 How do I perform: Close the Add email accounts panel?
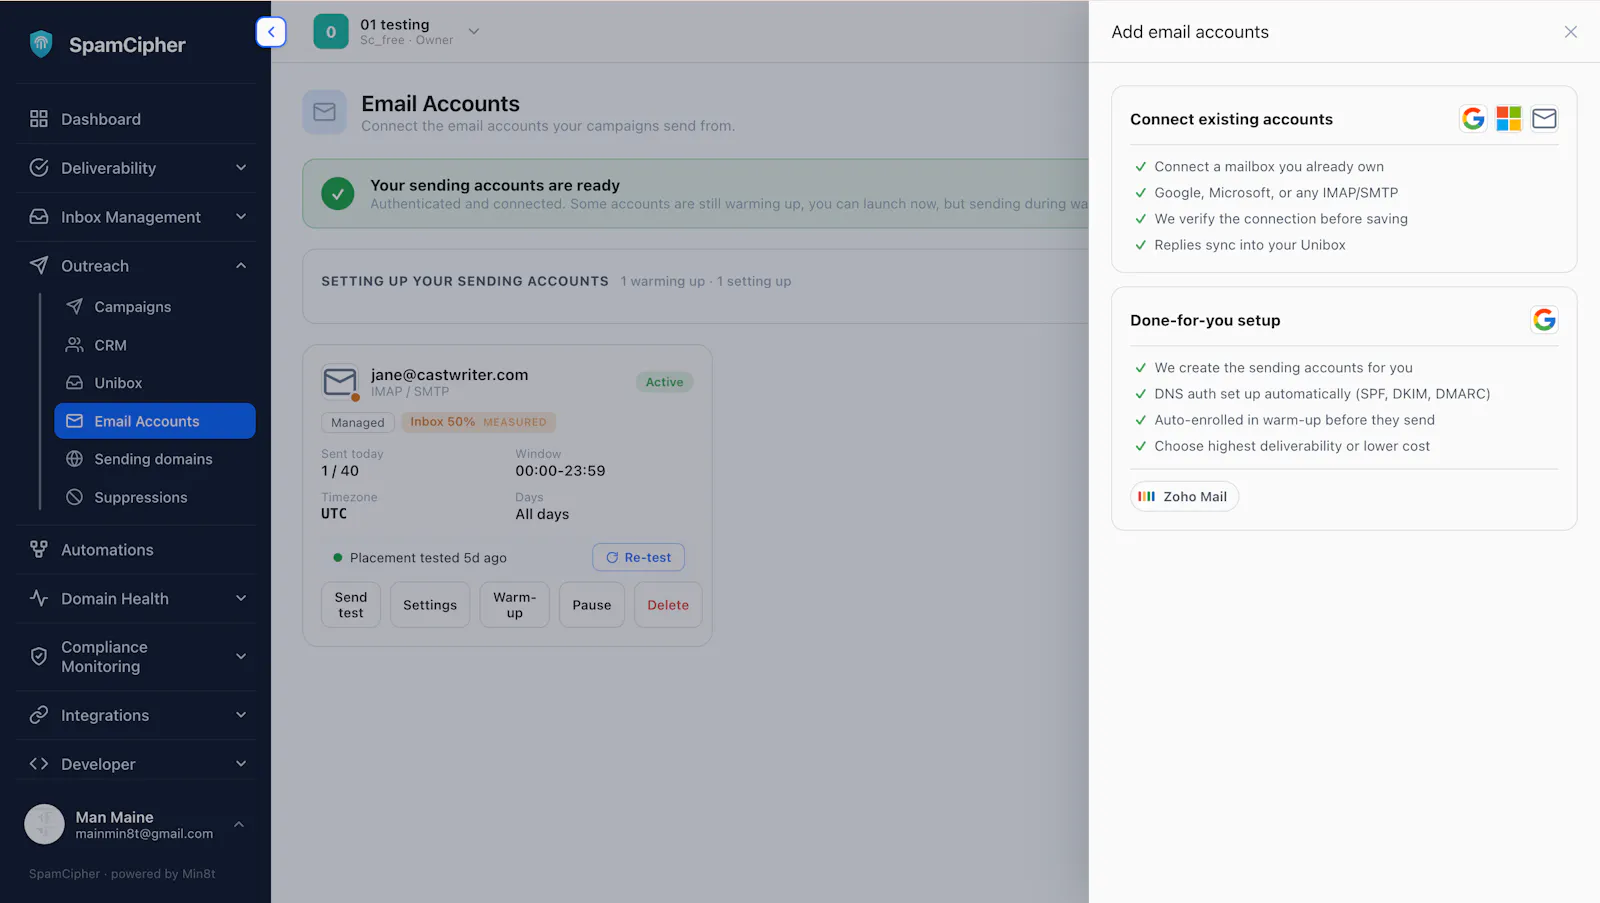click(1570, 32)
